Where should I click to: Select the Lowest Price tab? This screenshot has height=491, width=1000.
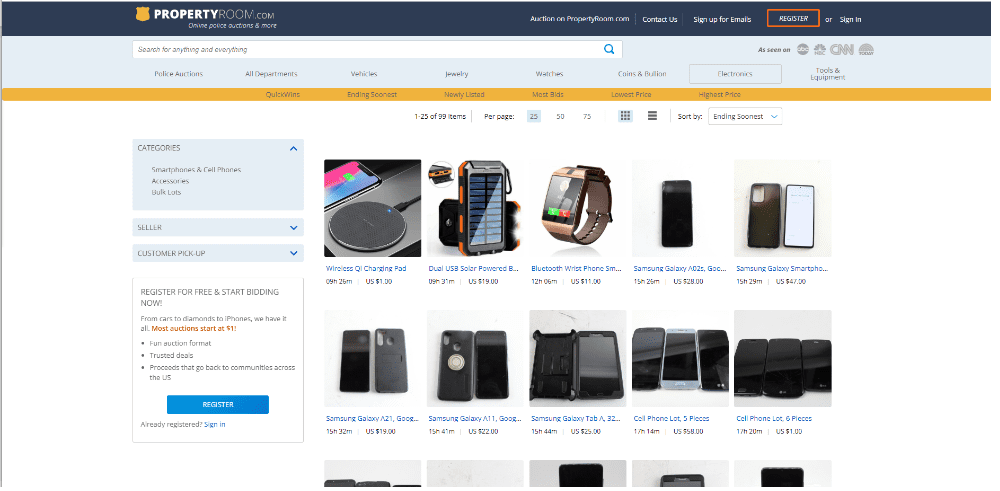point(631,94)
